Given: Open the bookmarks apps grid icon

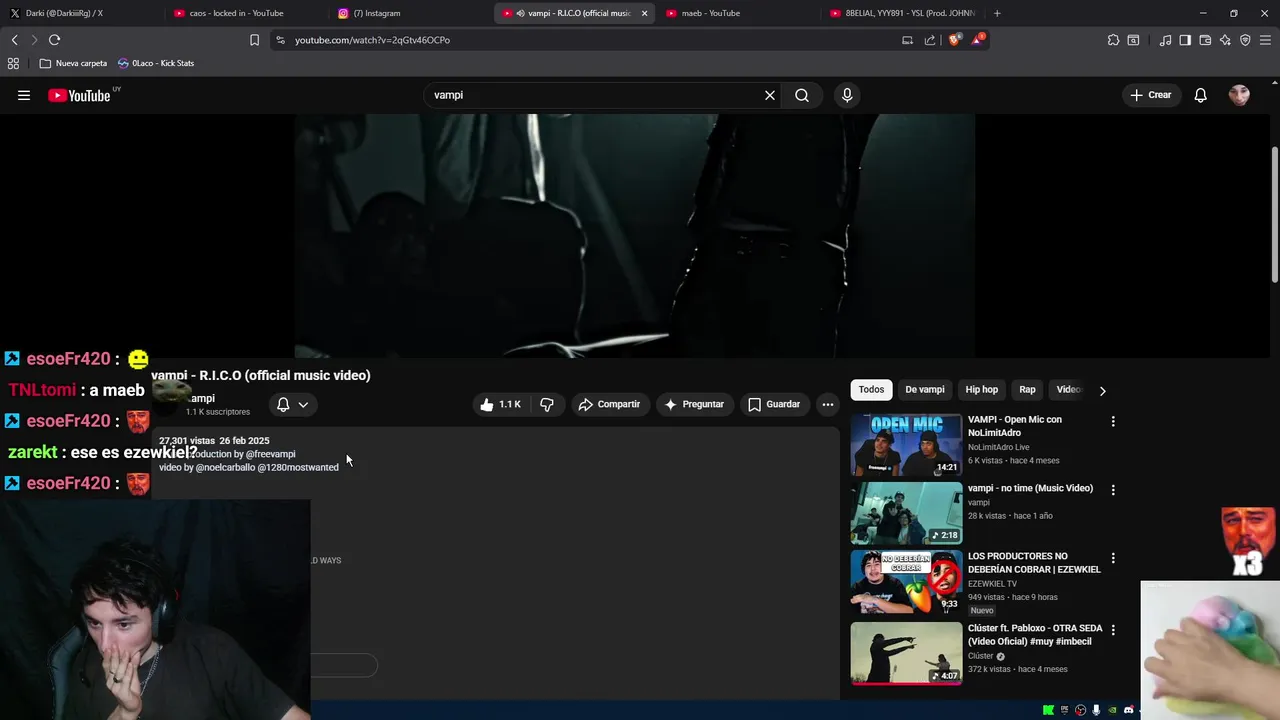Looking at the screenshot, I should click(13, 63).
